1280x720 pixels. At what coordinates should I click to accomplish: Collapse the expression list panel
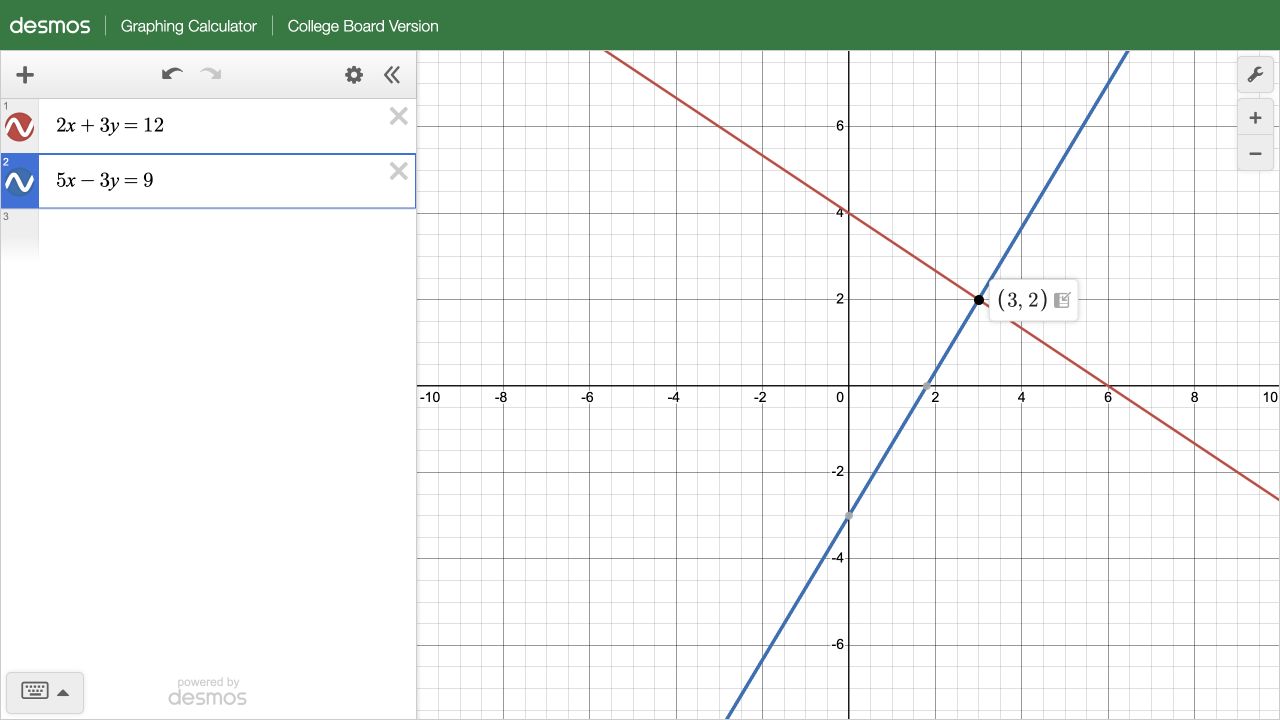pos(392,75)
